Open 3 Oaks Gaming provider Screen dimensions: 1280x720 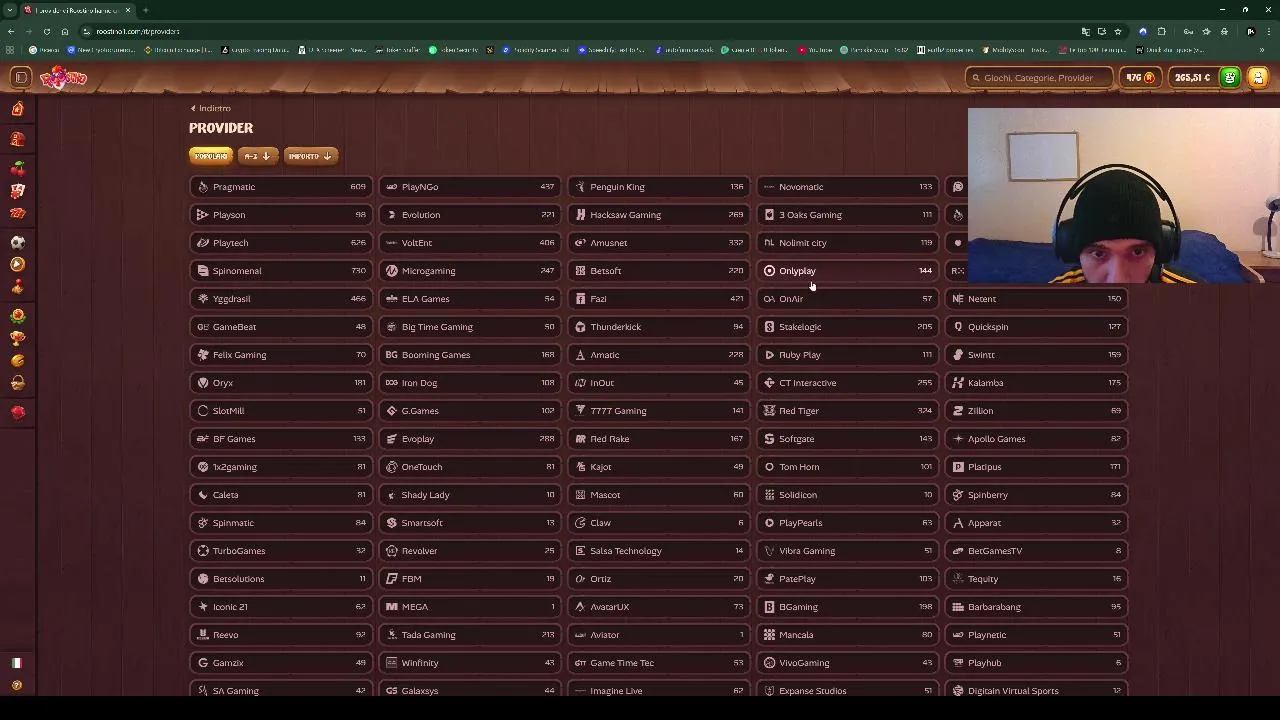pyautogui.click(x=847, y=215)
